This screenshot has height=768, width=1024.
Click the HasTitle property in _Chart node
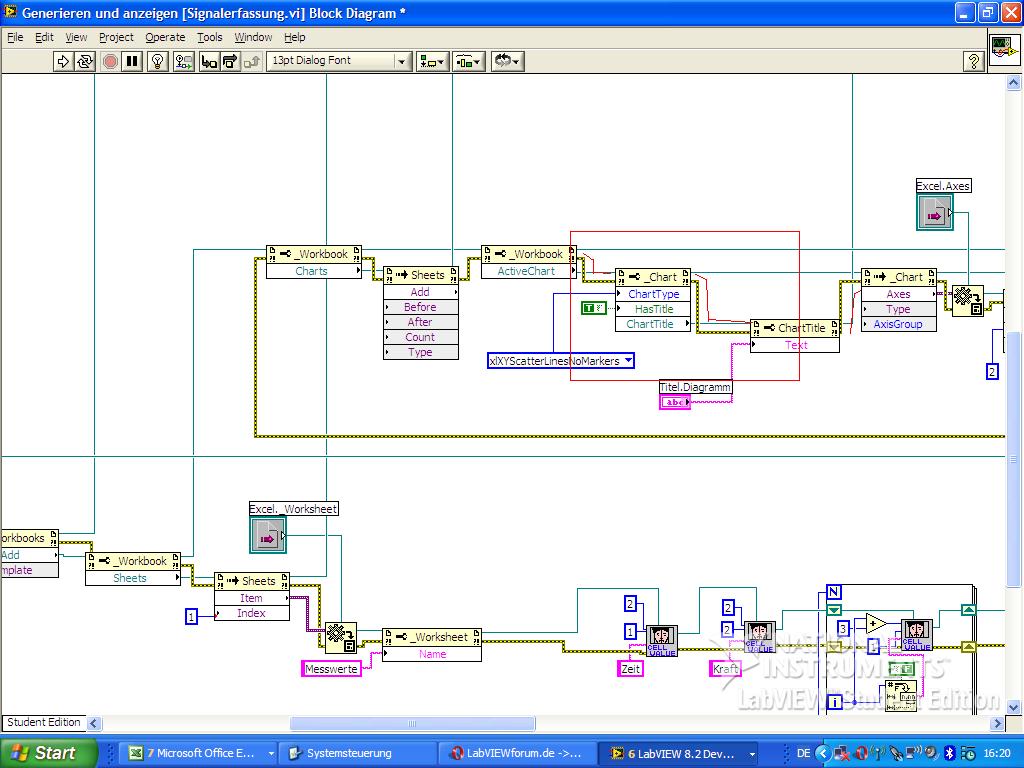(653, 309)
